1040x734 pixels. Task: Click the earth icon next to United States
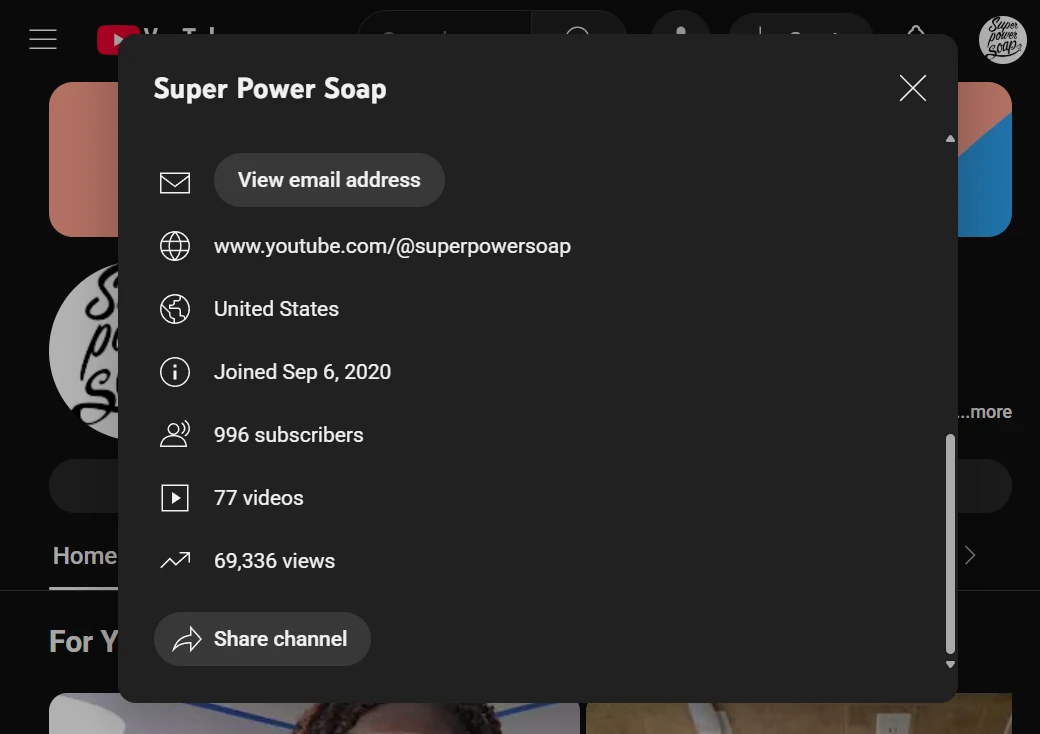click(x=175, y=309)
